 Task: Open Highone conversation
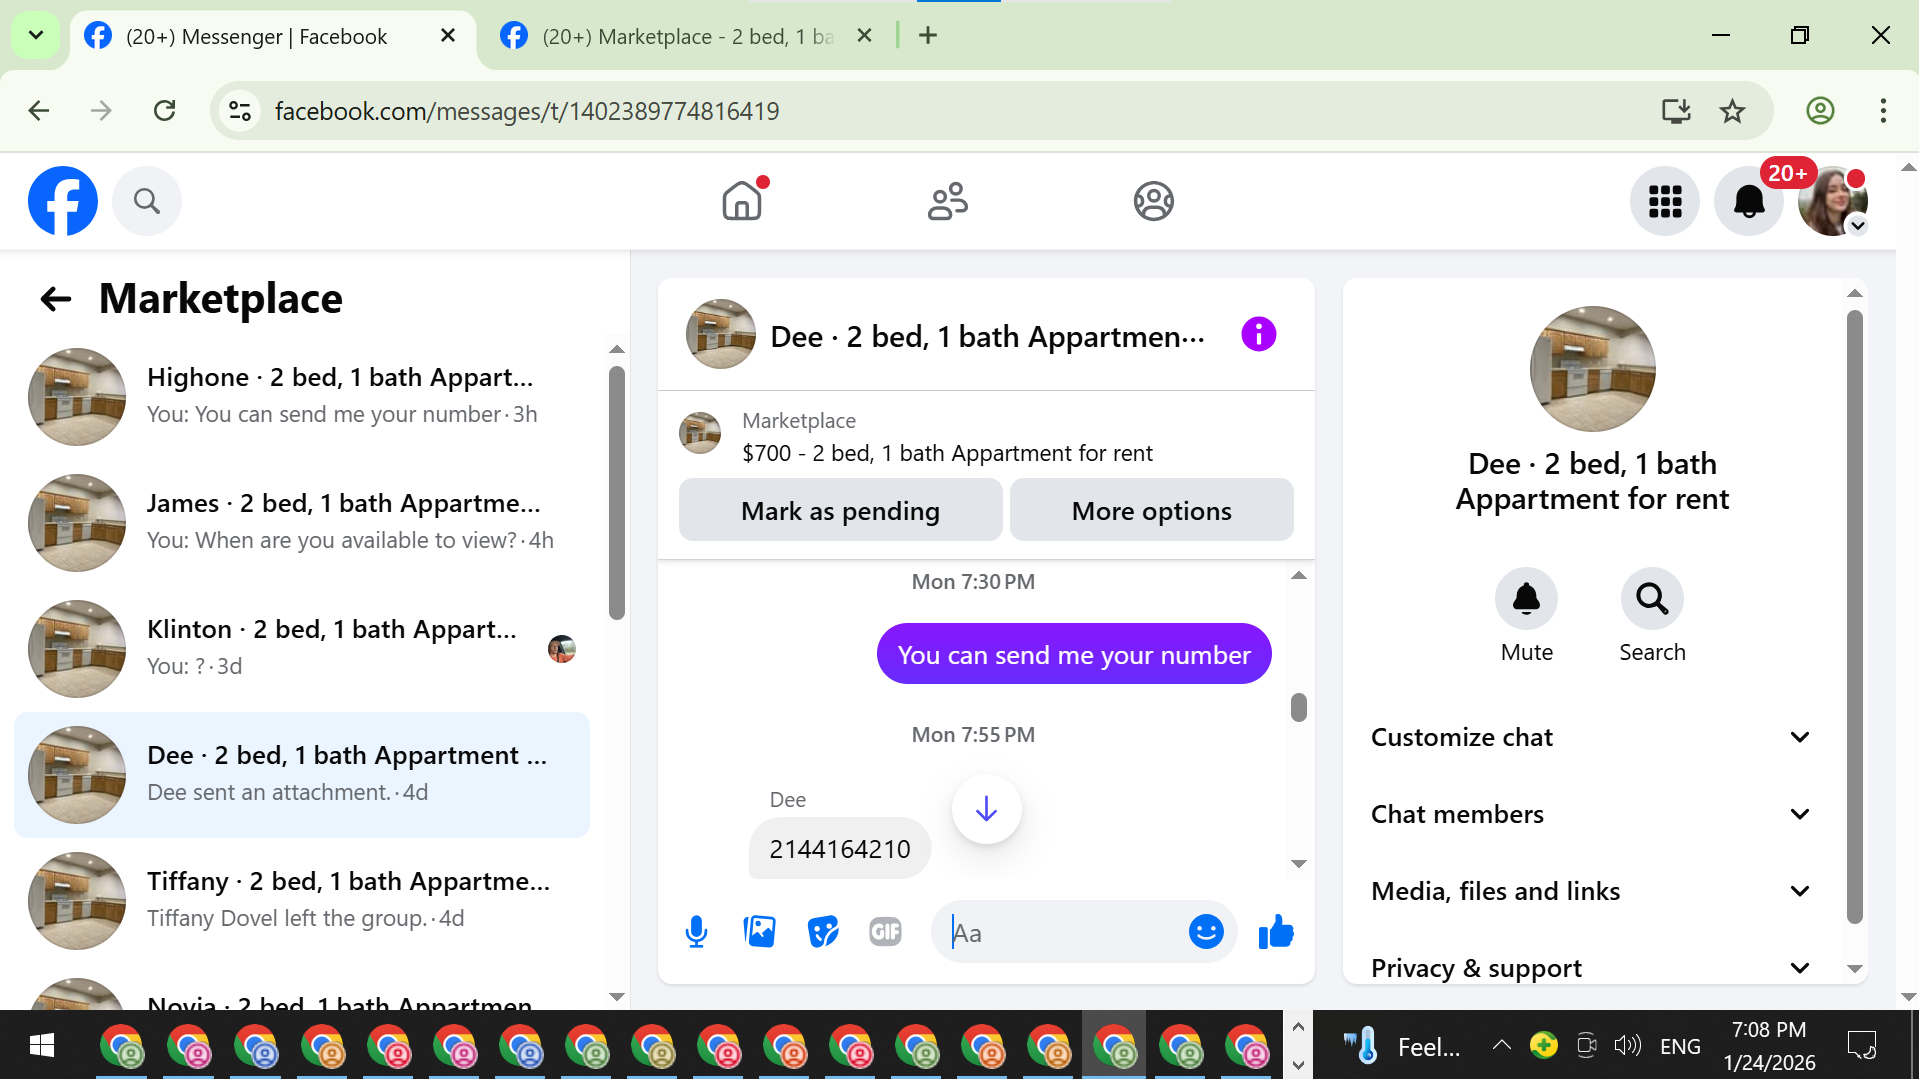point(302,396)
